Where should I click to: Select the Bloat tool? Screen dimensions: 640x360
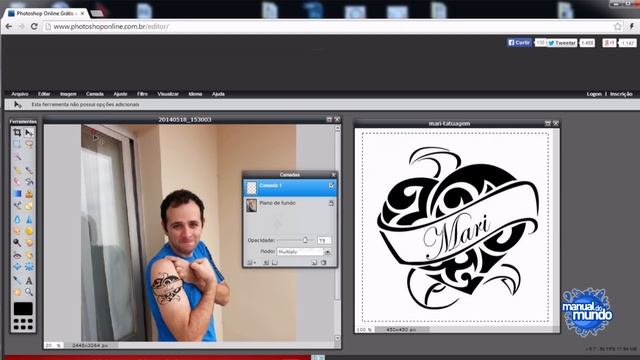(17, 267)
